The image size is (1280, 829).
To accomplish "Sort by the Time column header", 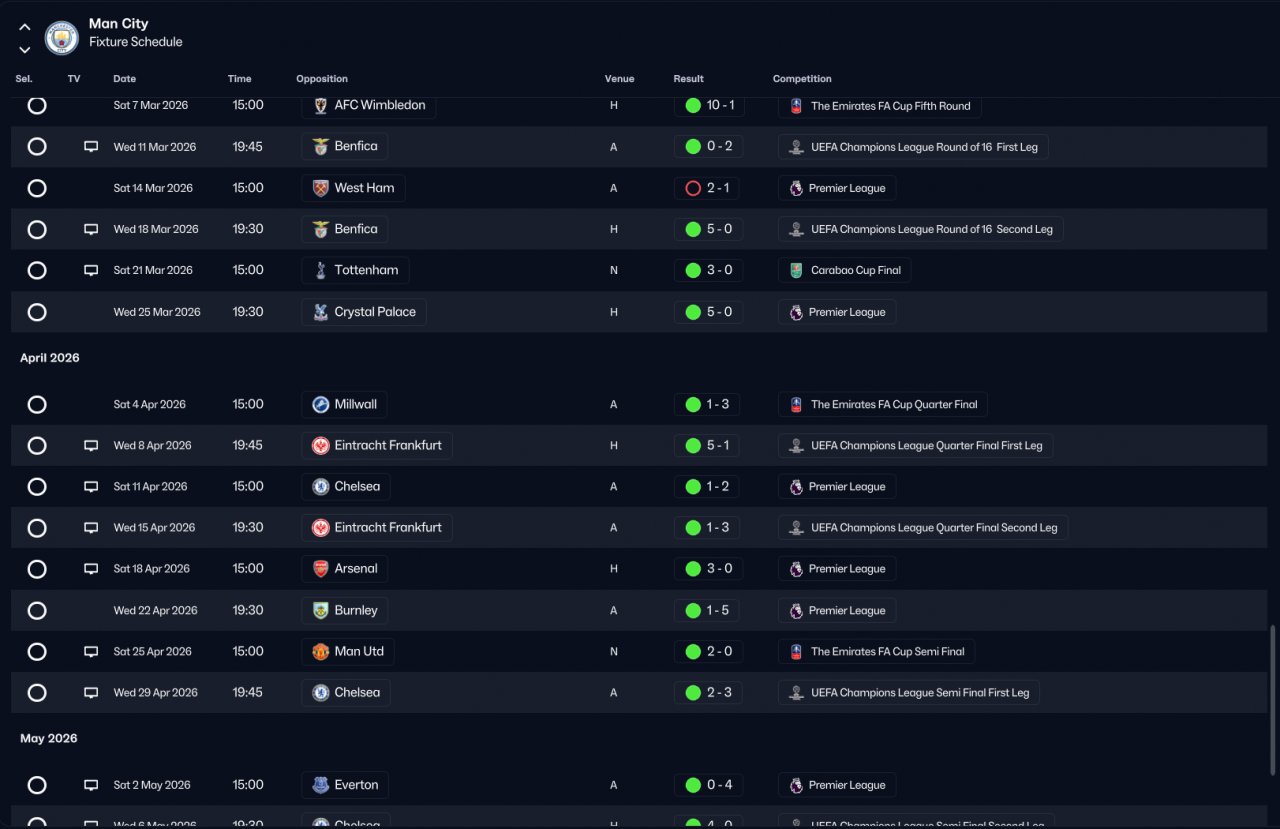I will point(239,79).
